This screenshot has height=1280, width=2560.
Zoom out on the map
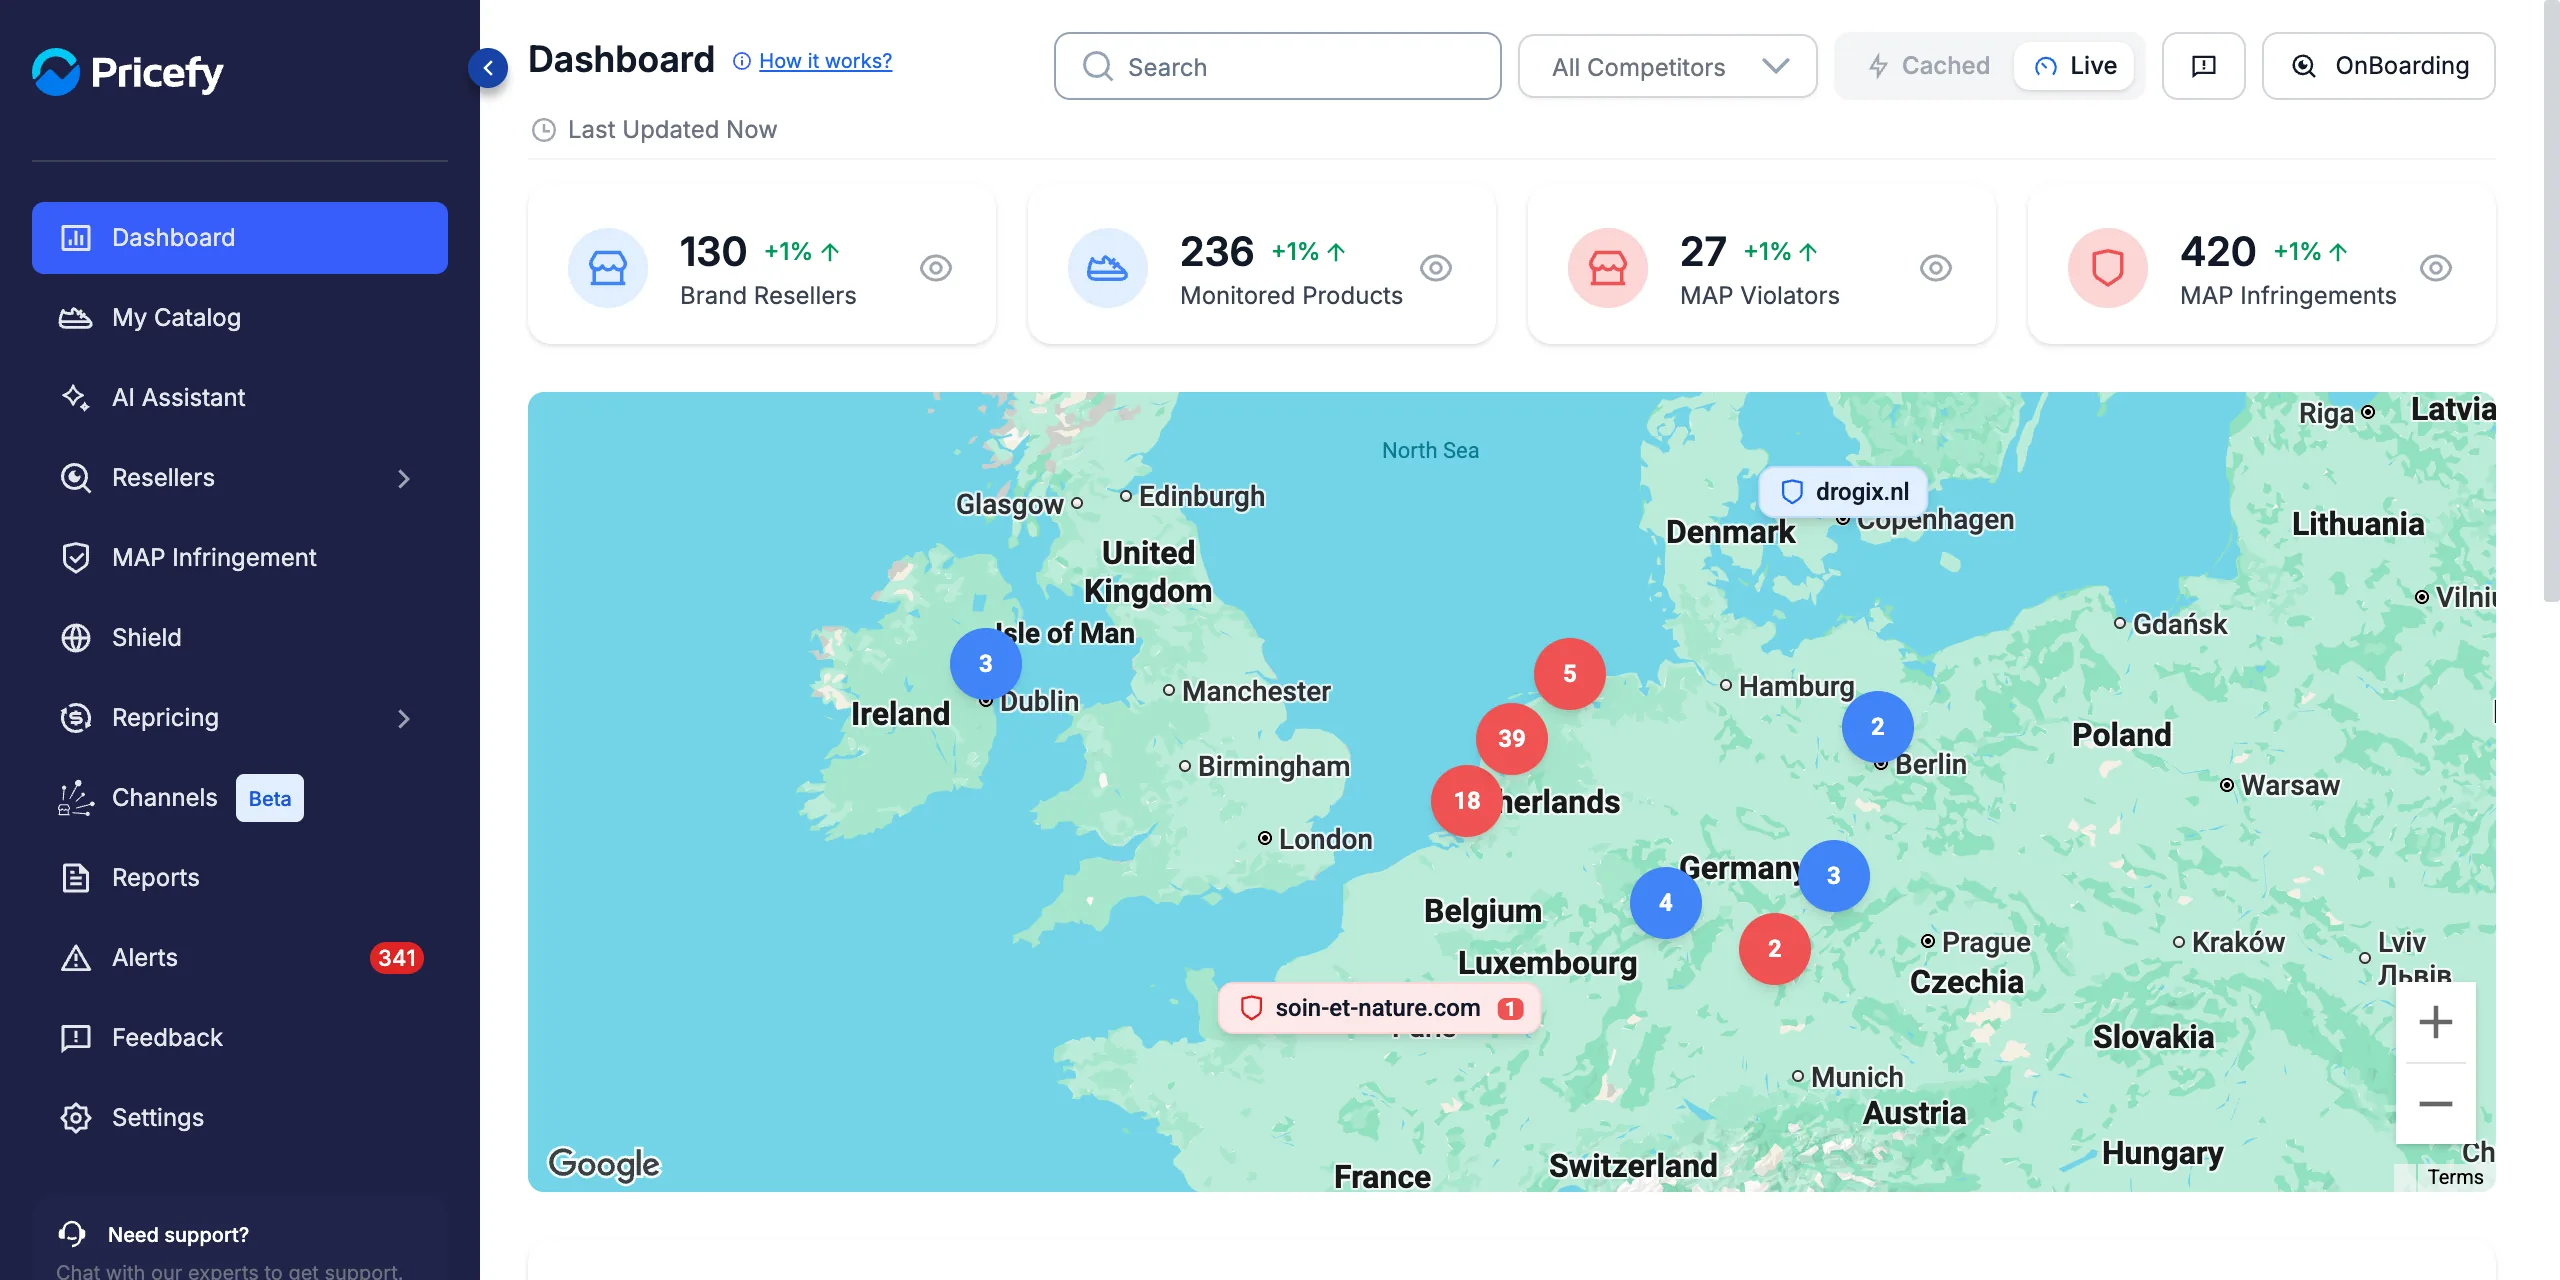2436,1104
